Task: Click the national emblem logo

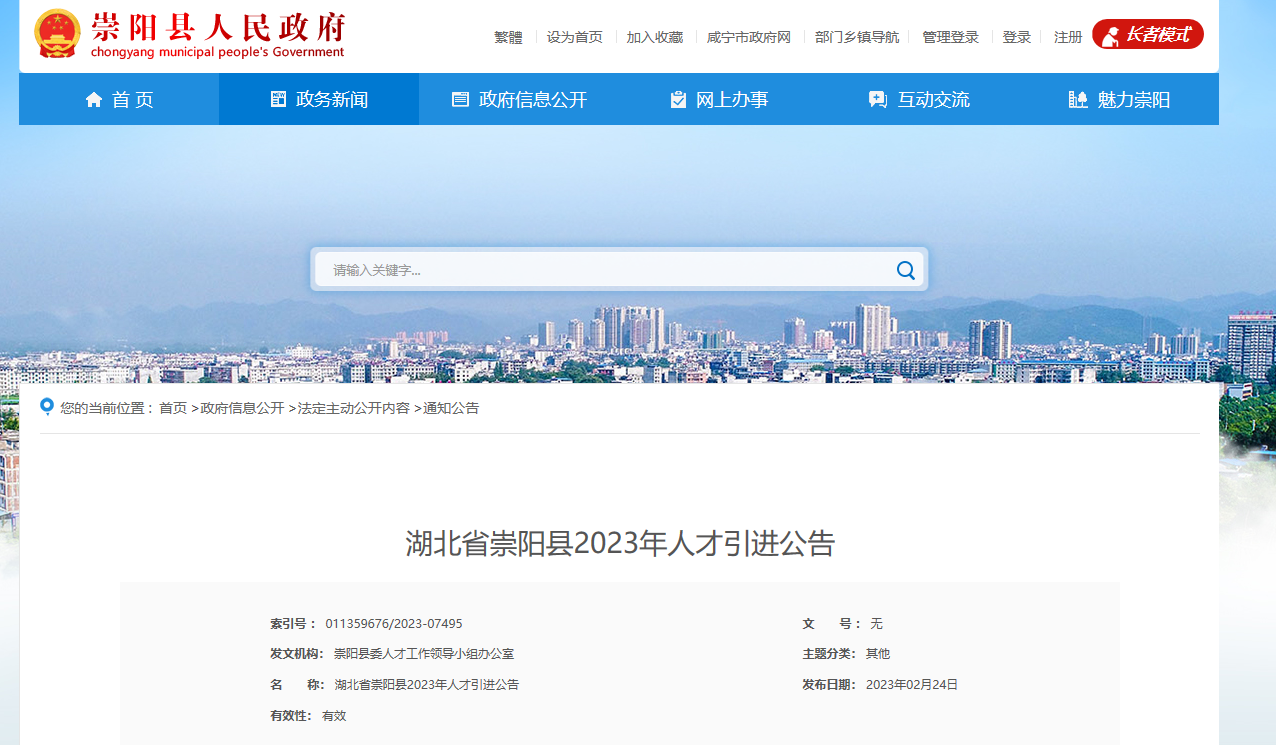Action: pos(58,35)
